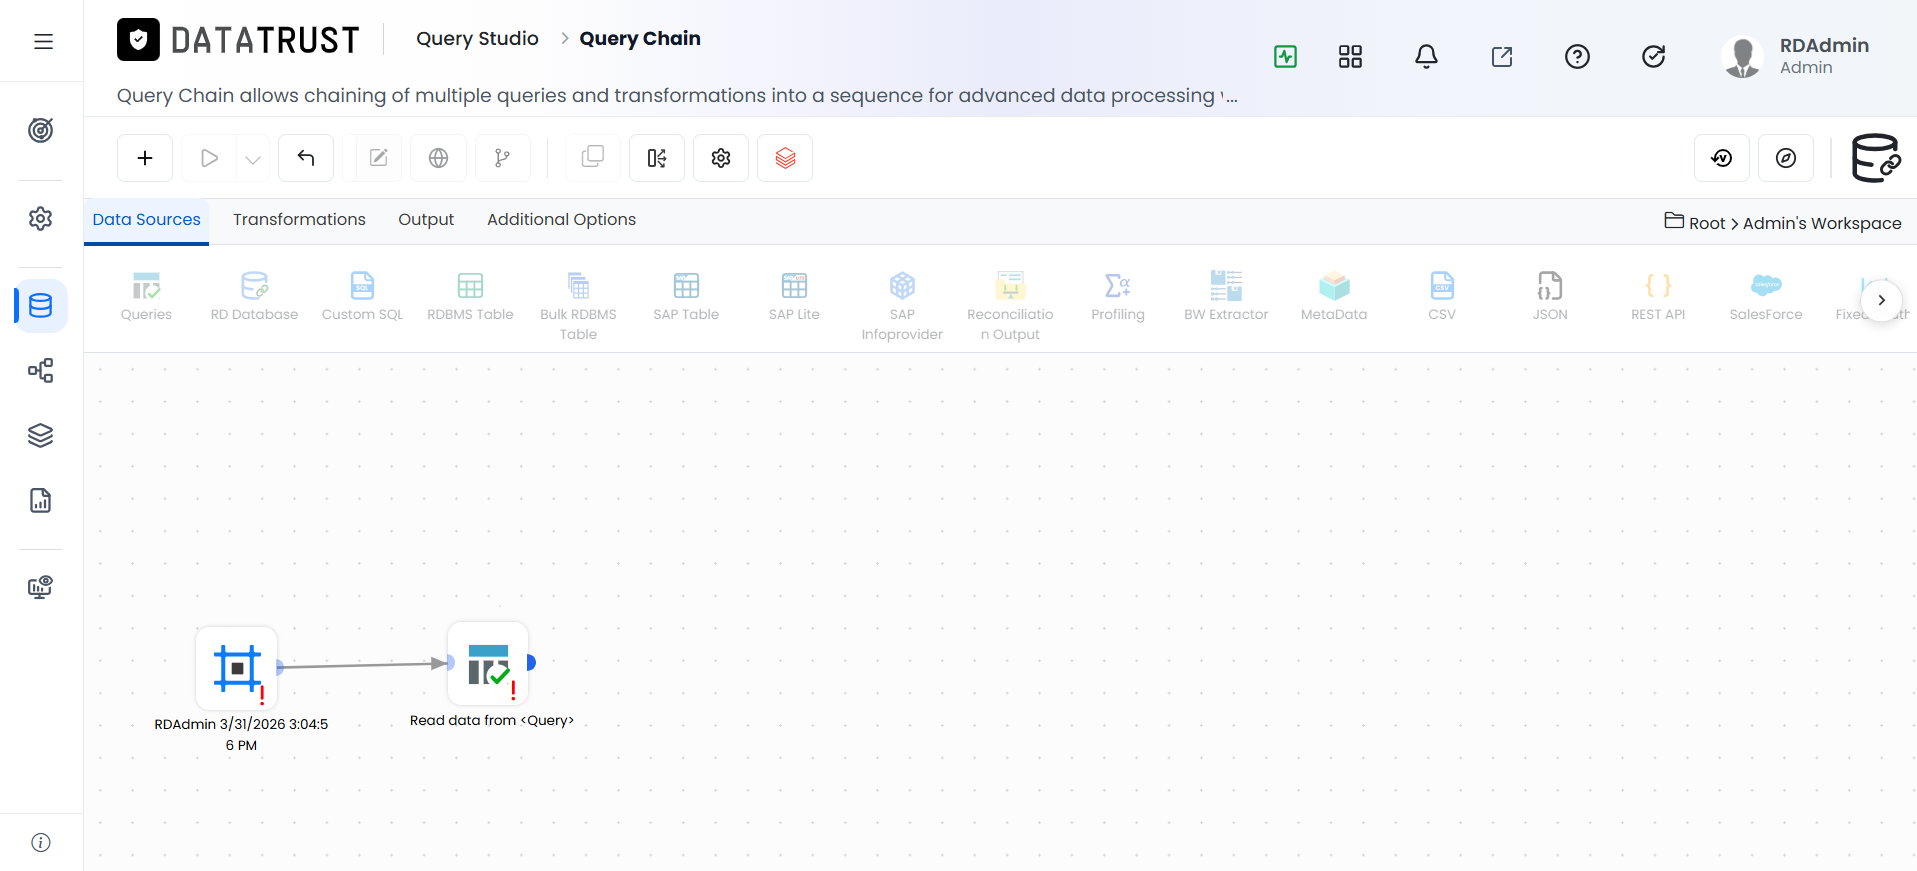Click the 'Read data from <Query>' label
The width and height of the screenshot is (1917, 871).
coord(492,720)
